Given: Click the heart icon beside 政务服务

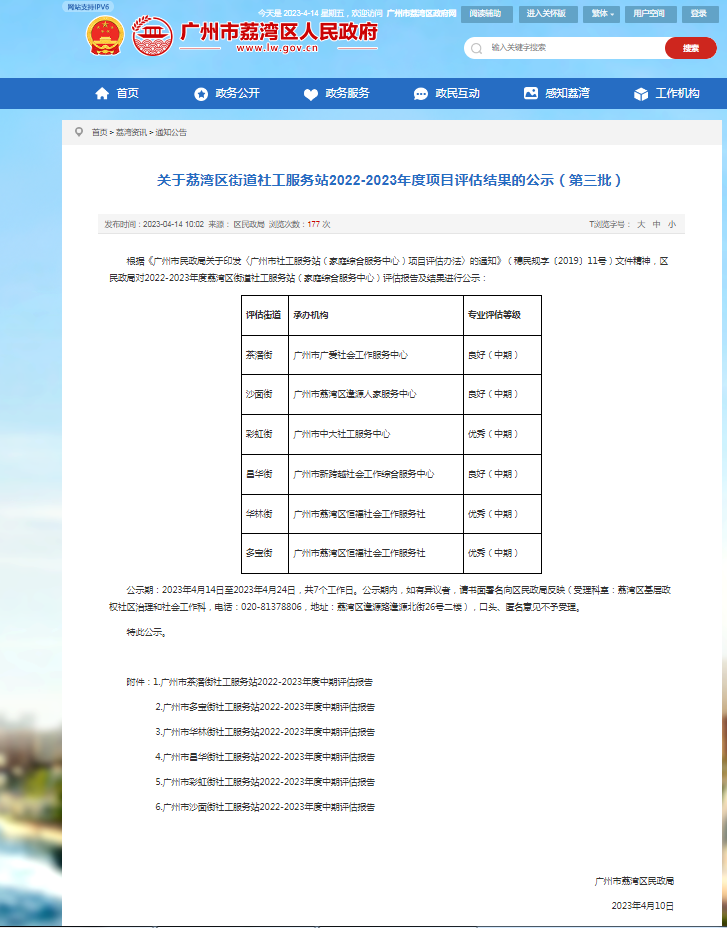Looking at the screenshot, I should (311, 94).
